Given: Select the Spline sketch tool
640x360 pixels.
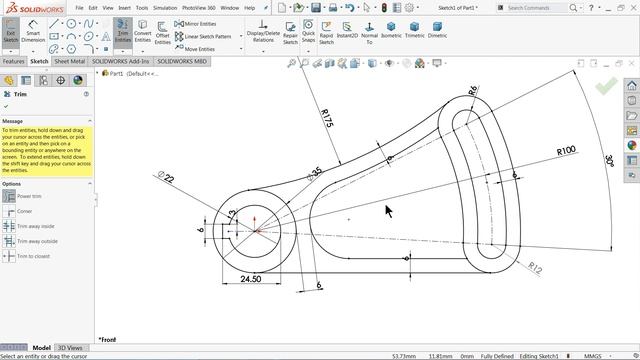Looking at the screenshot, I should click(x=88, y=24).
